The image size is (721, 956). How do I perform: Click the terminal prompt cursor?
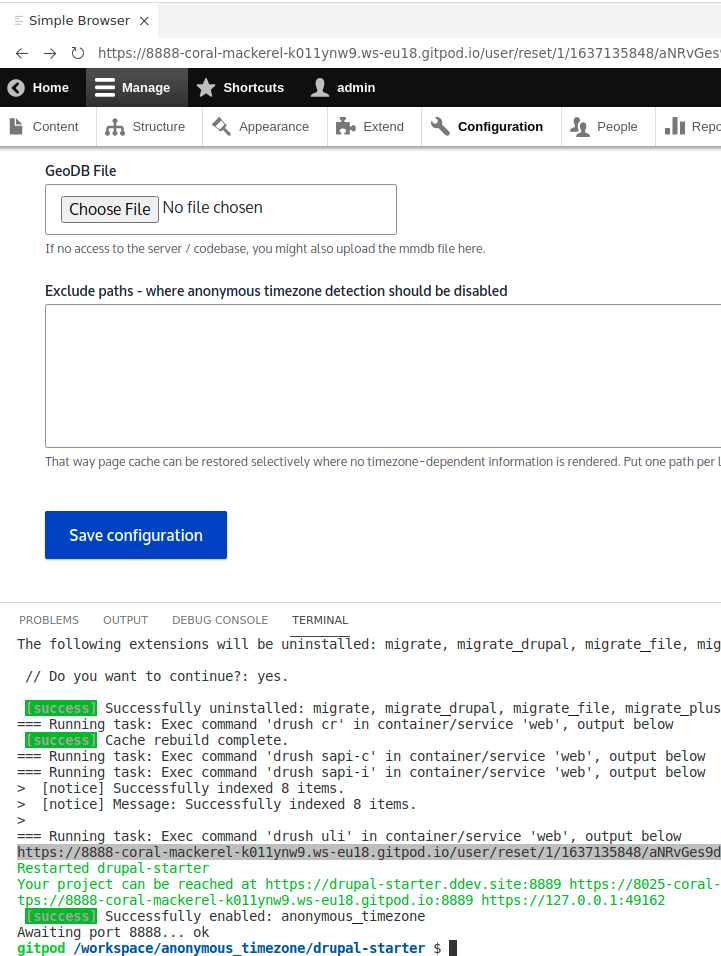point(453,948)
